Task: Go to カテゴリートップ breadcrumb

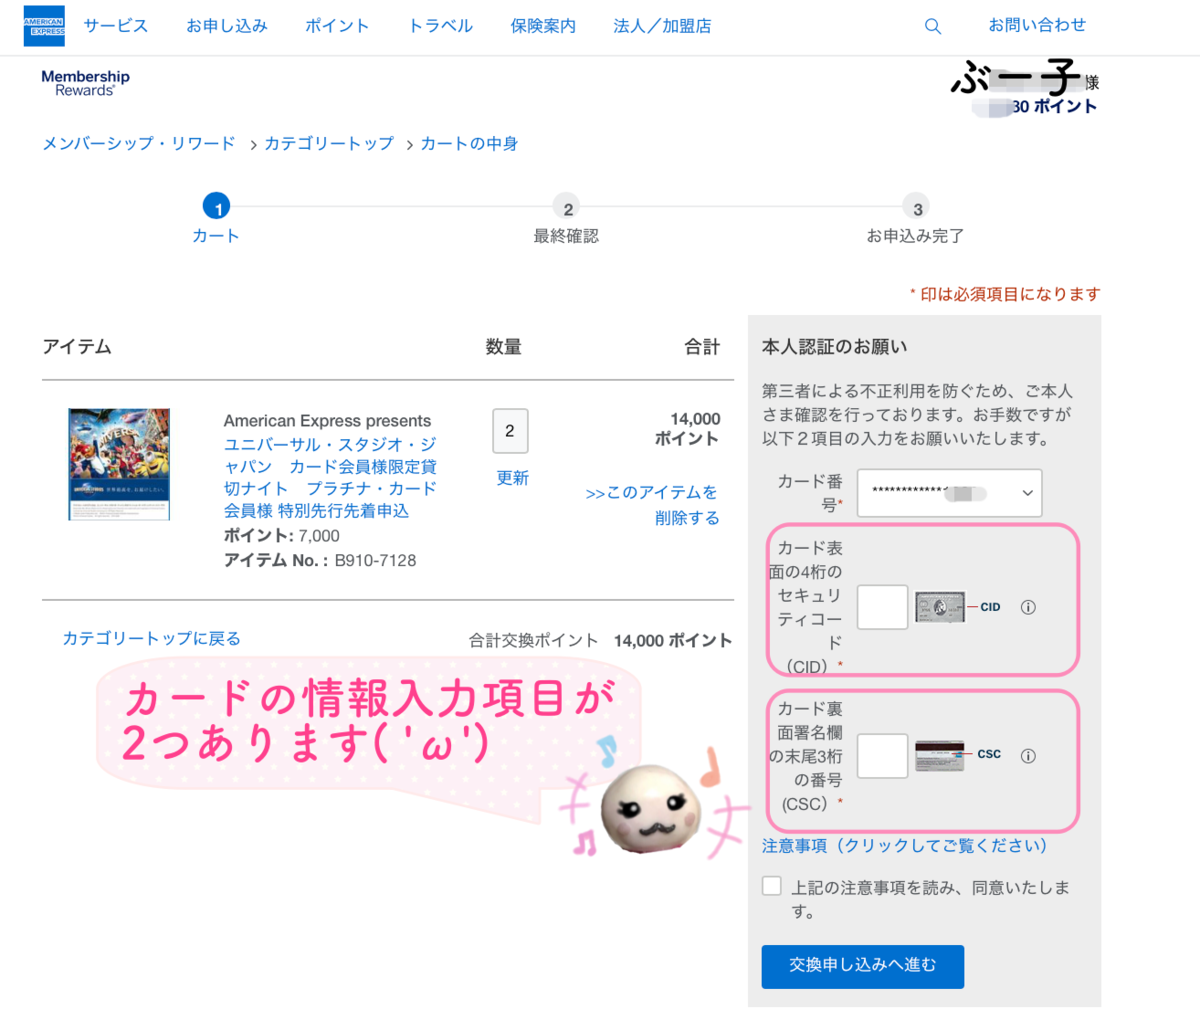Action: coord(329,143)
